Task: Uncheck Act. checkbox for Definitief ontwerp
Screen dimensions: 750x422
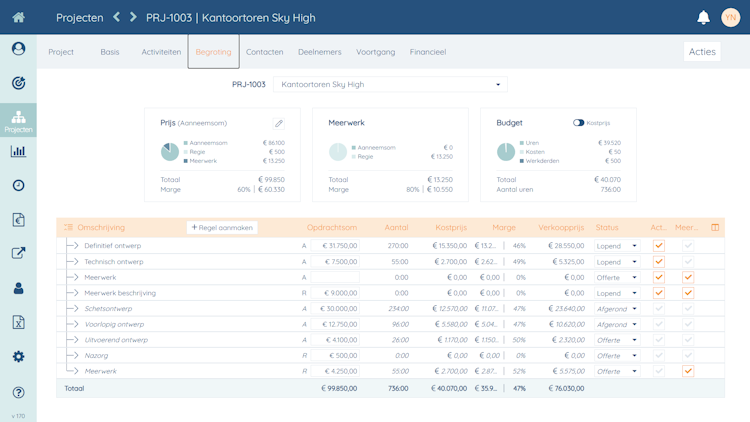Action: coord(659,245)
